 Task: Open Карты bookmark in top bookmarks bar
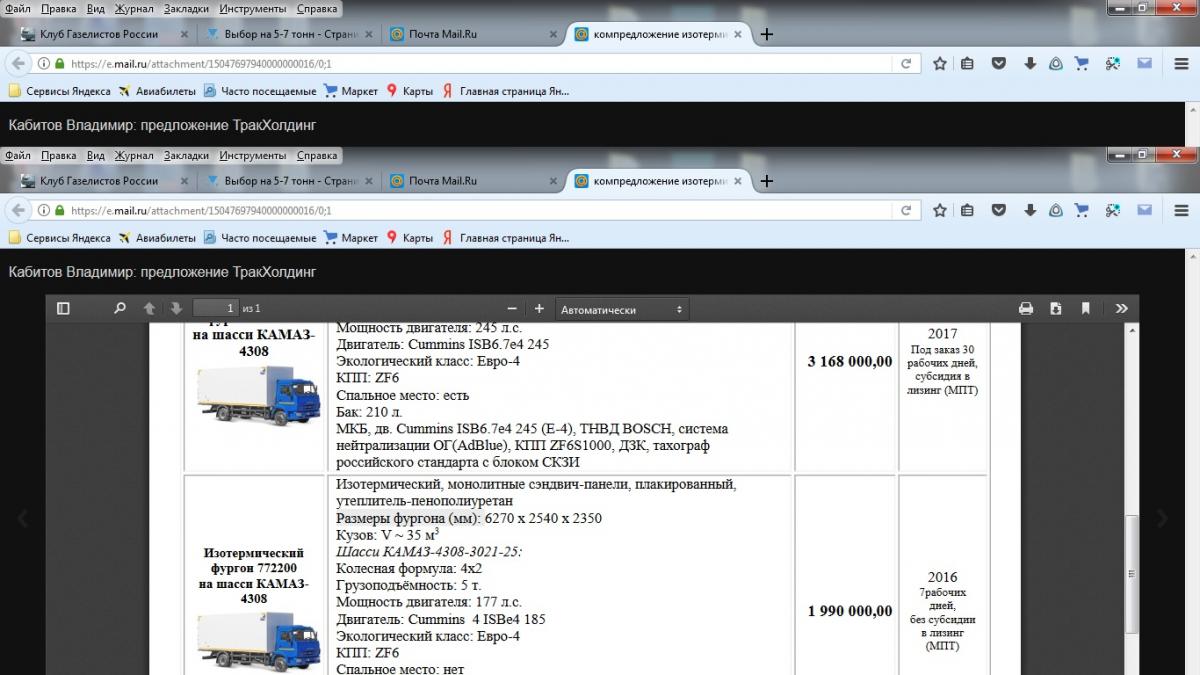pyautogui.click(x=410, y=91)
